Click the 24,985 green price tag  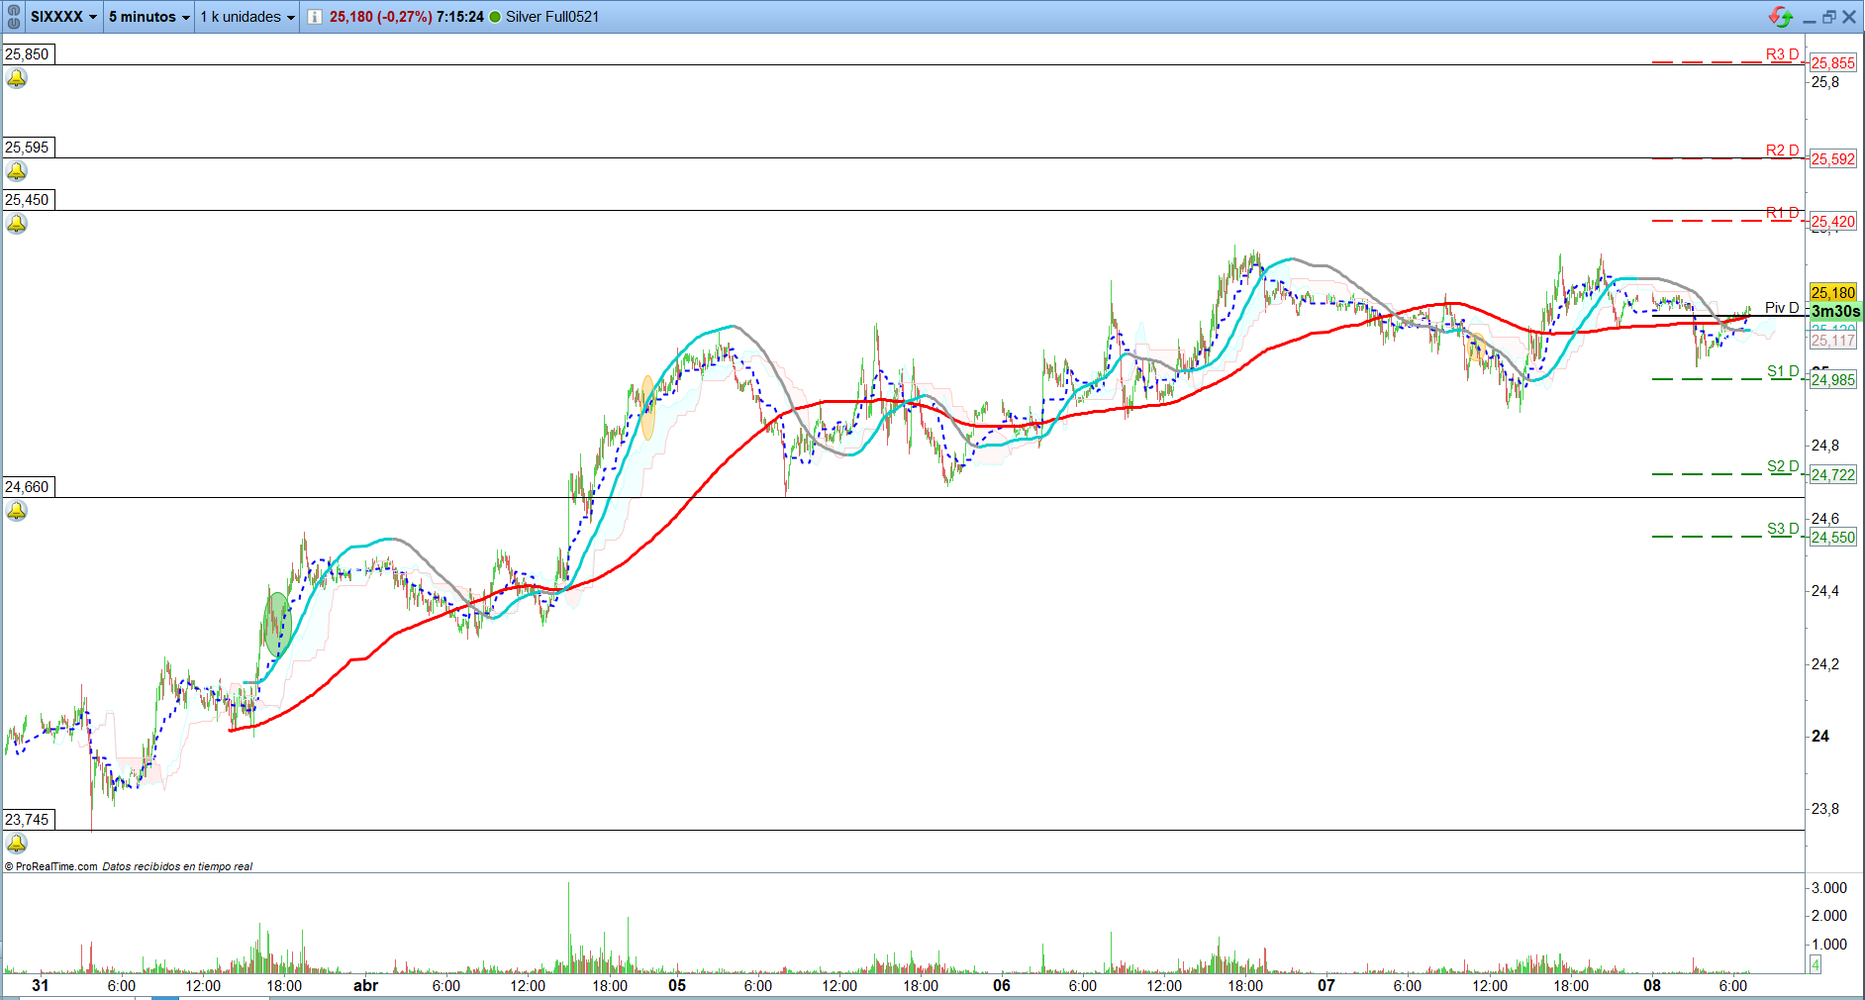click(x=1833, y=380)
